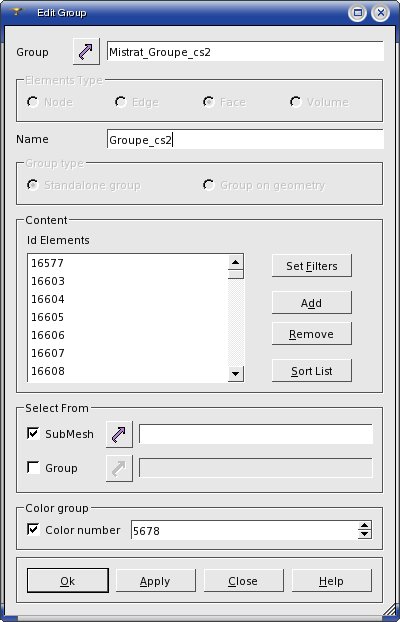Screen dimensions: 400x622
Task: Click the Apply button
Action: coord(156,581)
